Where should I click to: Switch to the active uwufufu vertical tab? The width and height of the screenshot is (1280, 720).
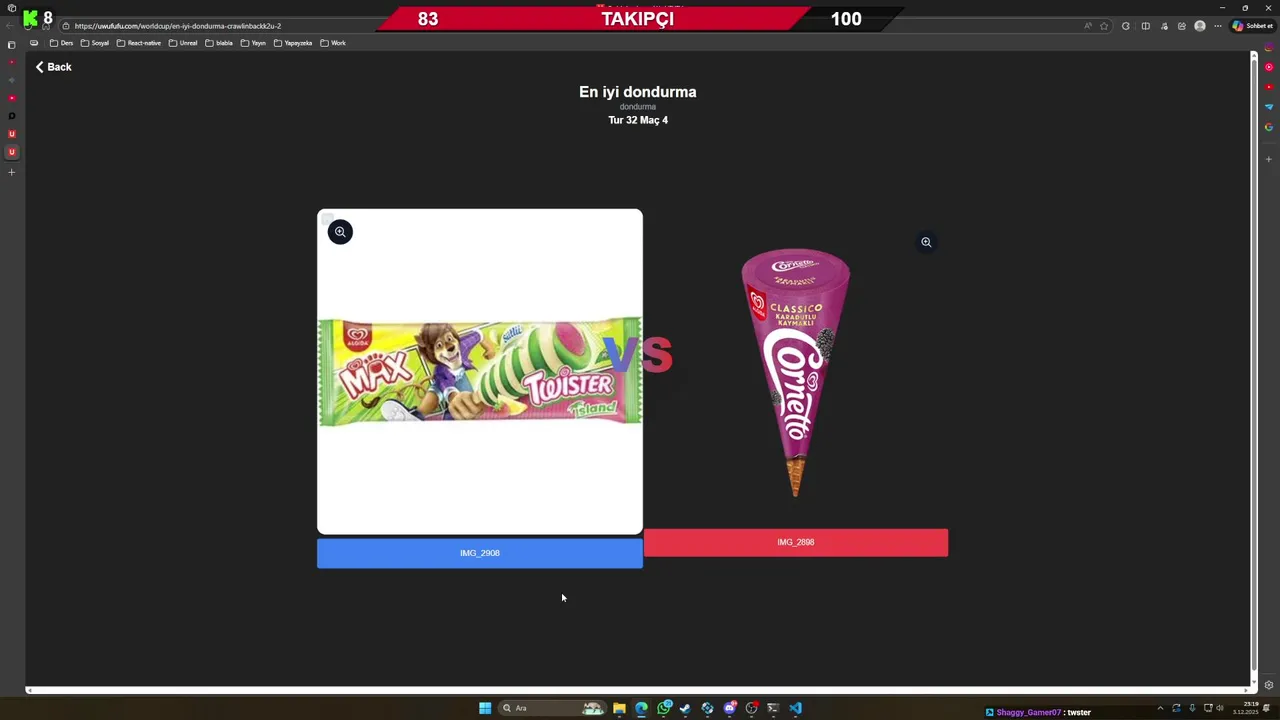(12, 152)
